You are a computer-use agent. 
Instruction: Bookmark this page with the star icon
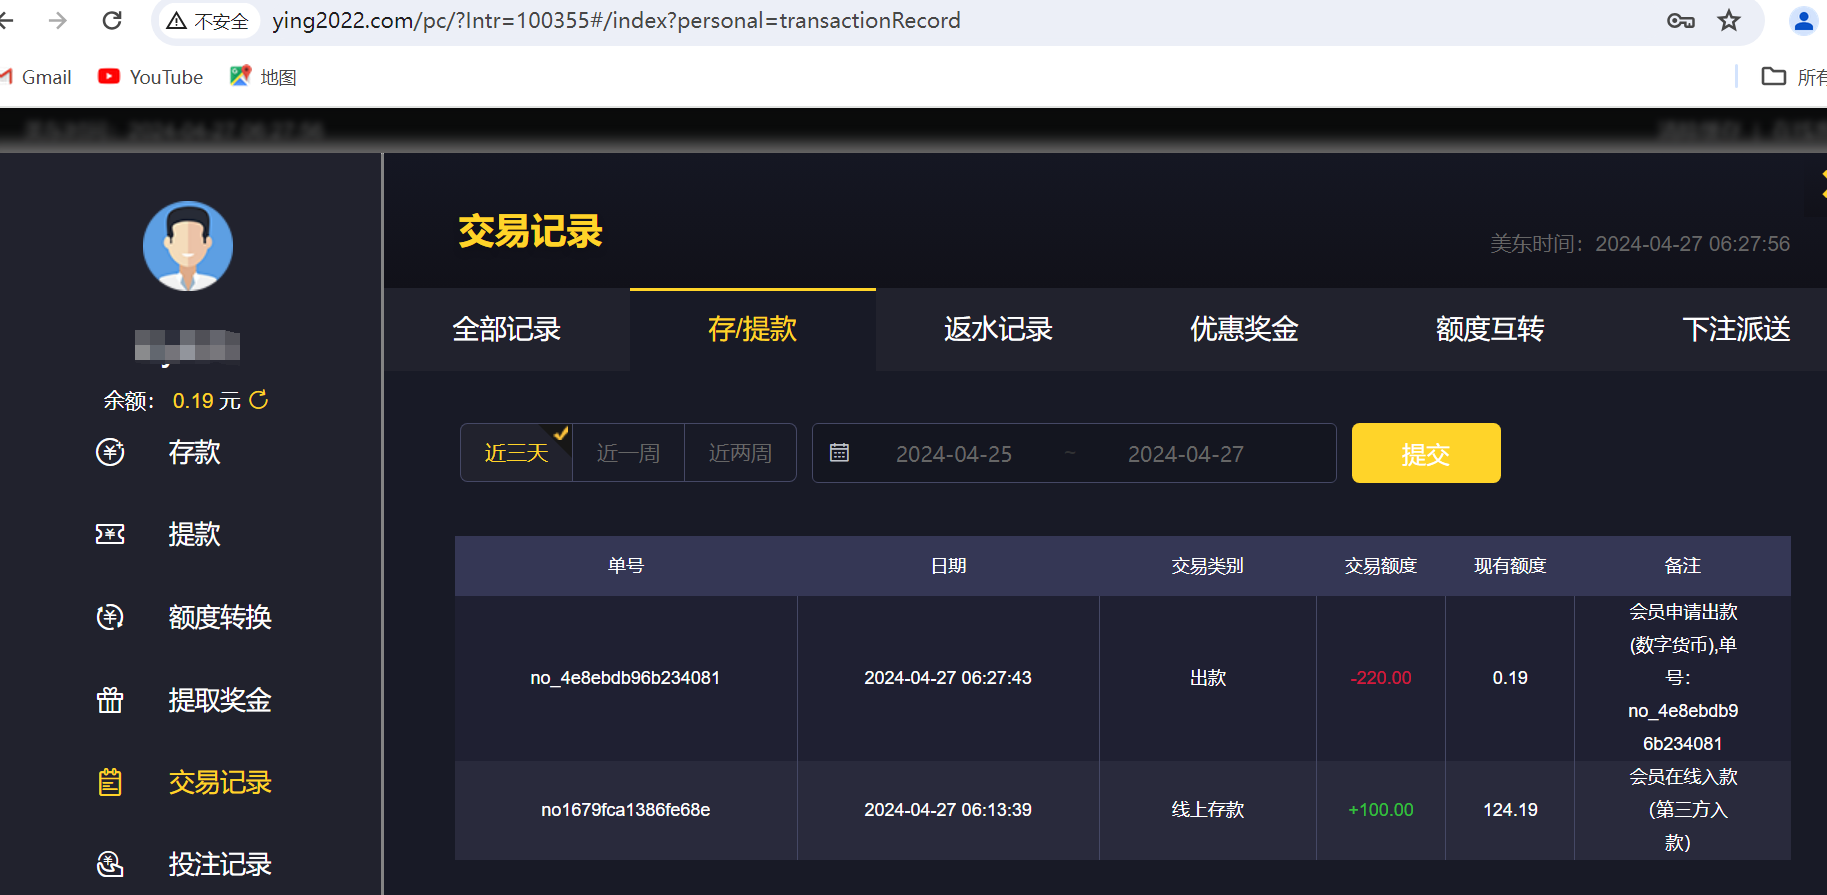pos(1729,21)
